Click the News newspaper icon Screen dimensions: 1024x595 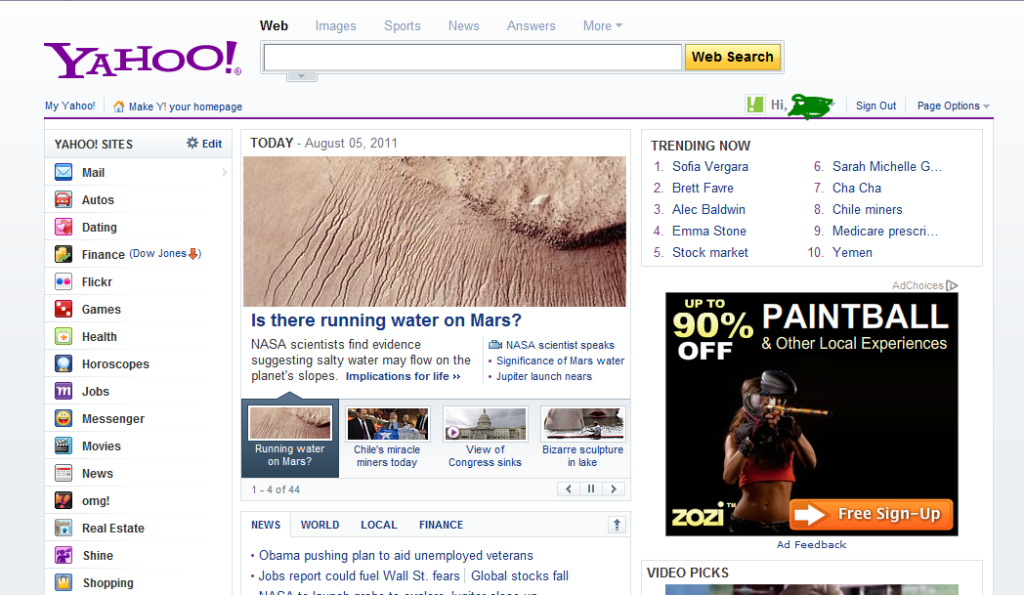click(x=63, y=474)
